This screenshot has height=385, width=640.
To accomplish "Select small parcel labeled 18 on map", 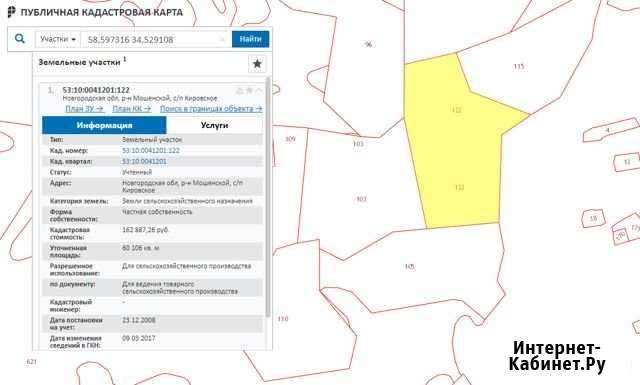I will click(x=593, y=219).
